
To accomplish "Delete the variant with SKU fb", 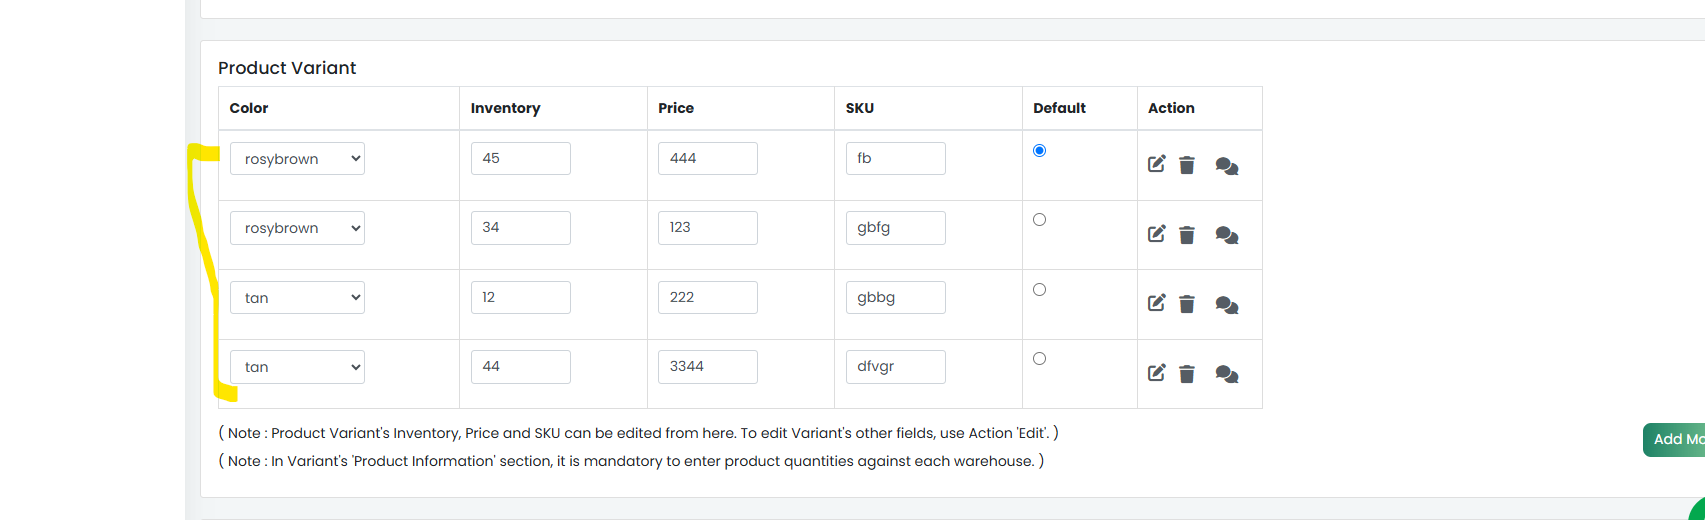I will (x=1187, y=165).
